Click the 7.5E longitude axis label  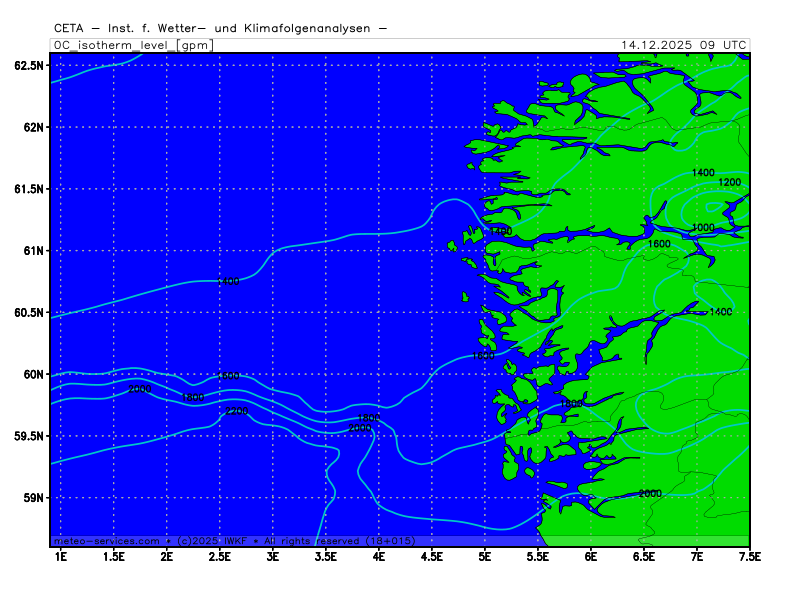(x=749, y=555)
